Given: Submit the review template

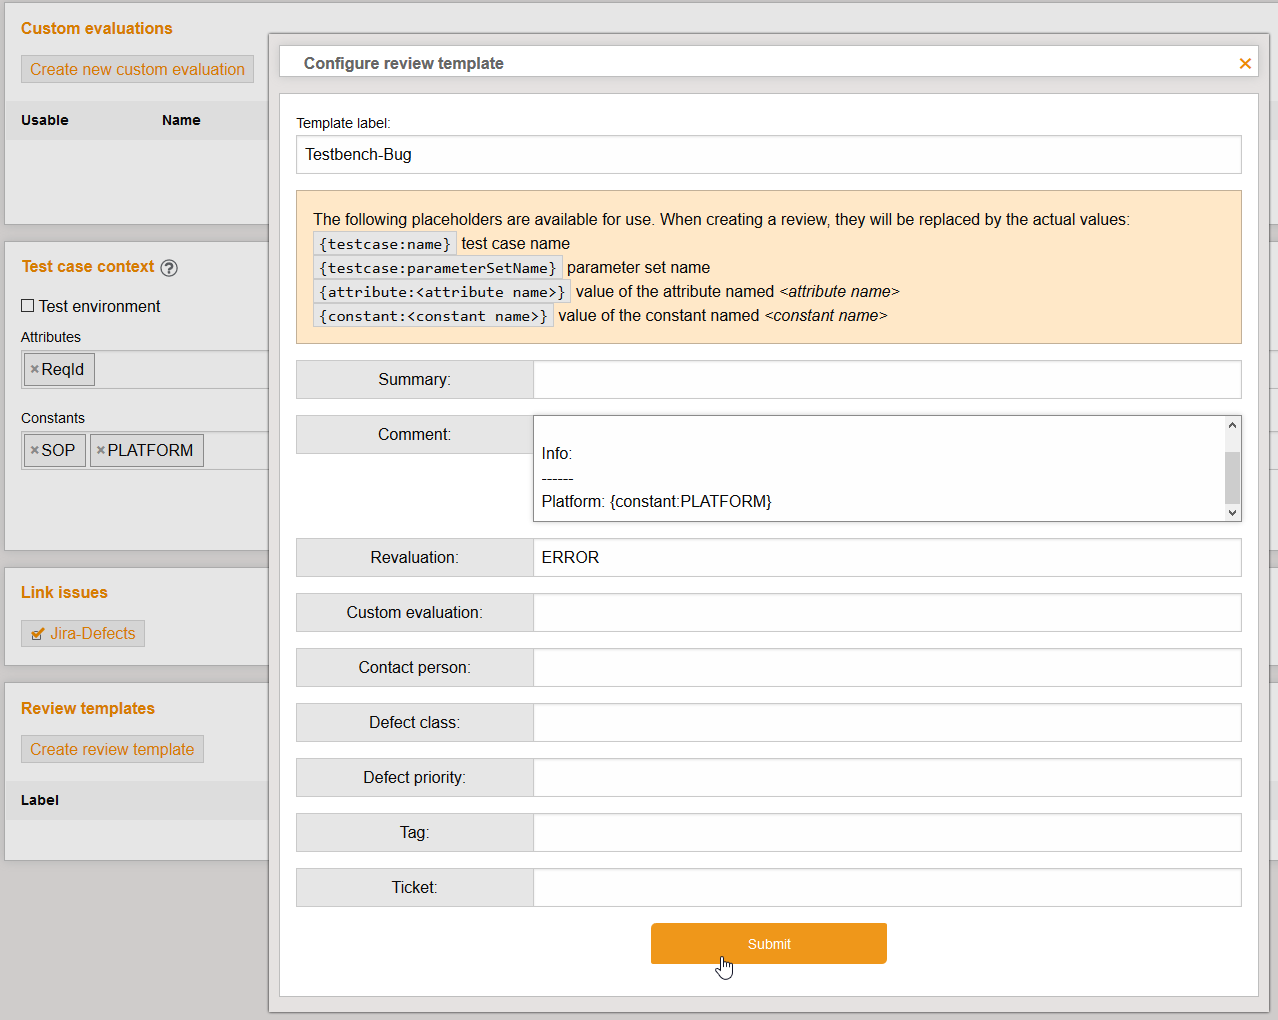Looking at the screenshot, I should tap(768, 944).
